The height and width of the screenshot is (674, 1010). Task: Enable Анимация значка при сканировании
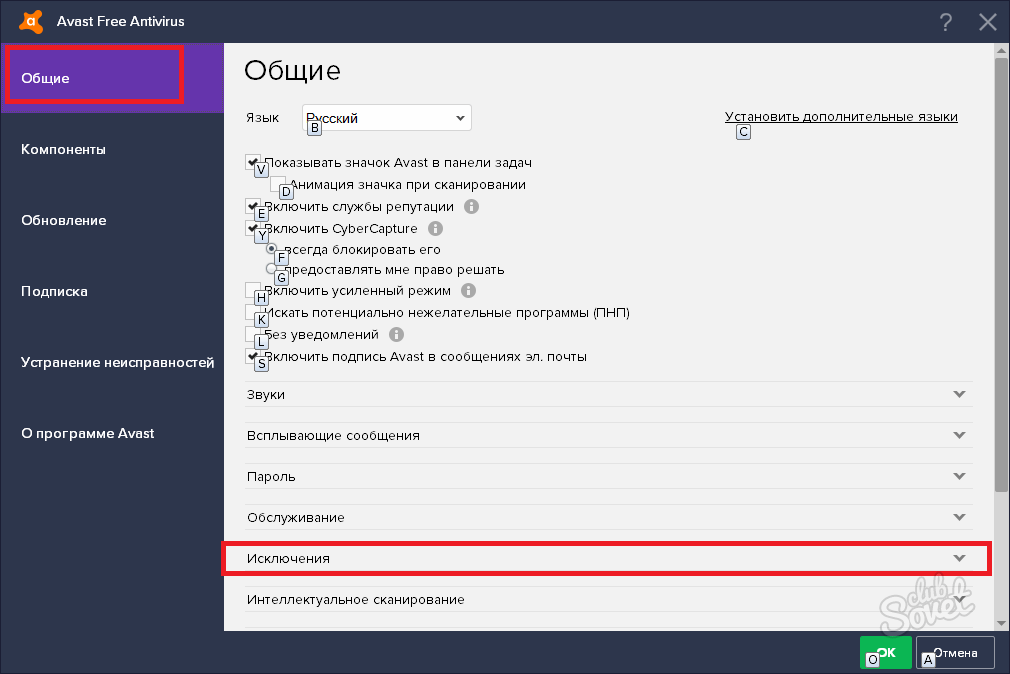(278, 184)
